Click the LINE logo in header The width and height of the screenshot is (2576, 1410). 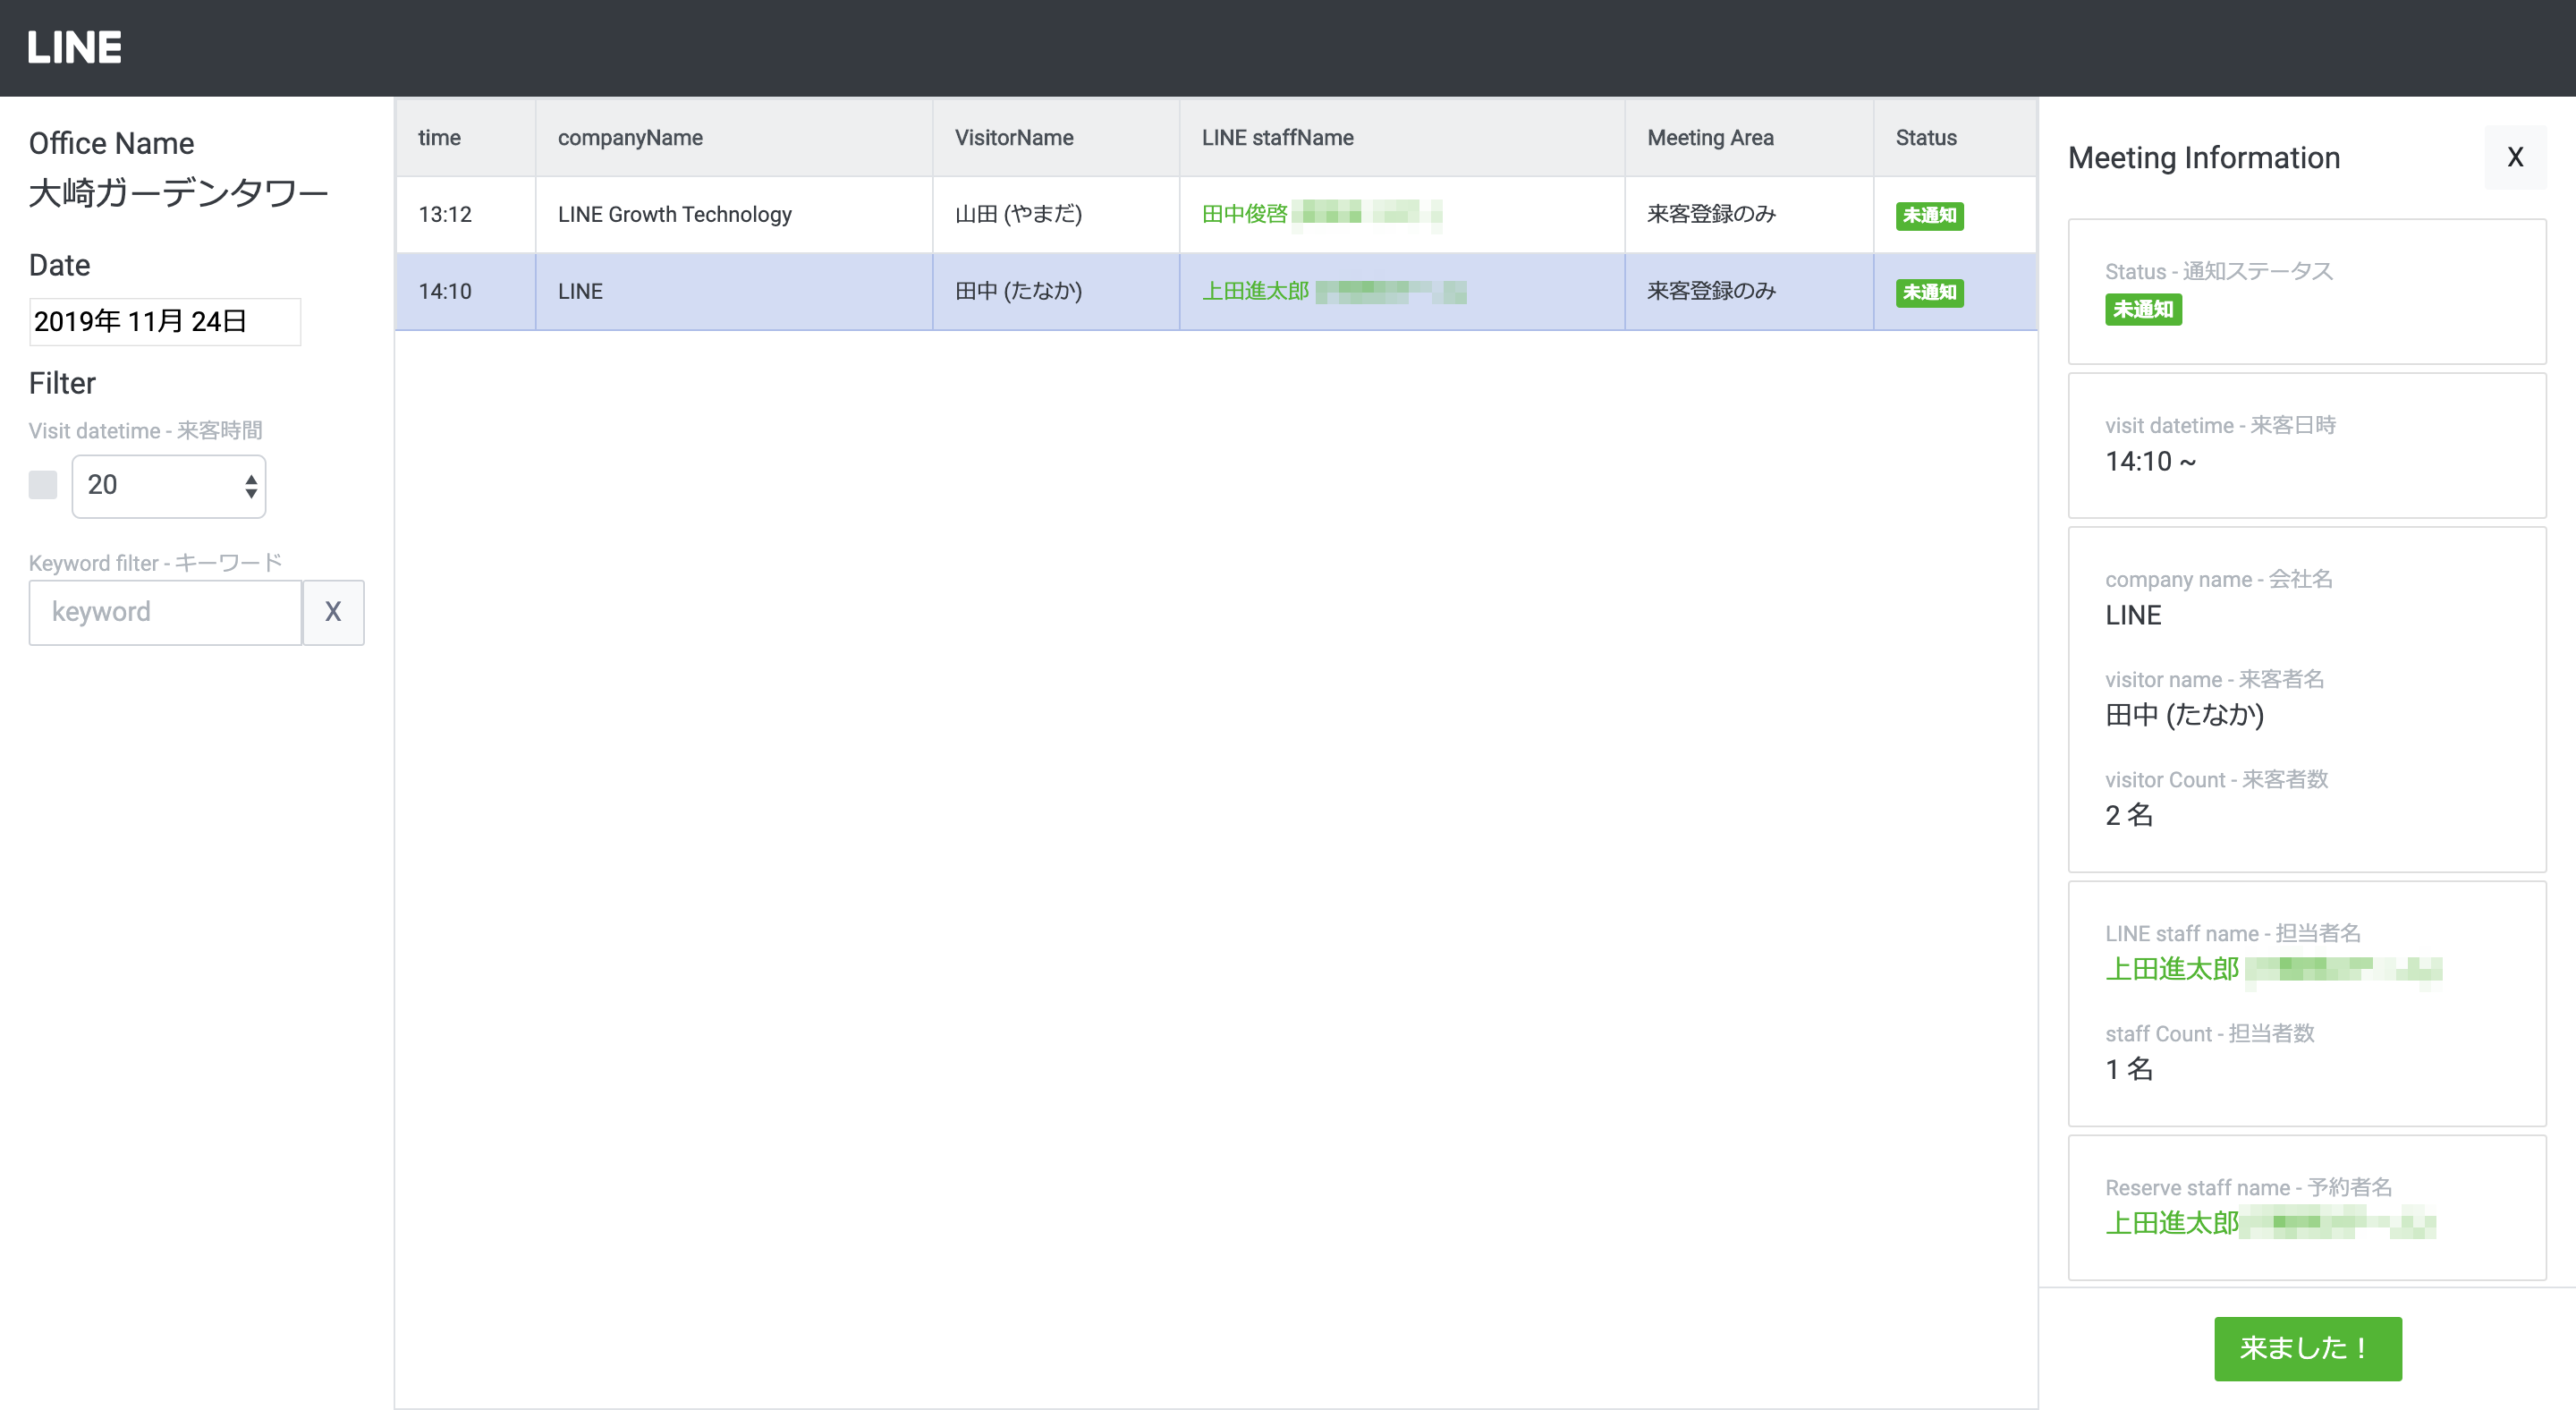[x=74, y=47]
